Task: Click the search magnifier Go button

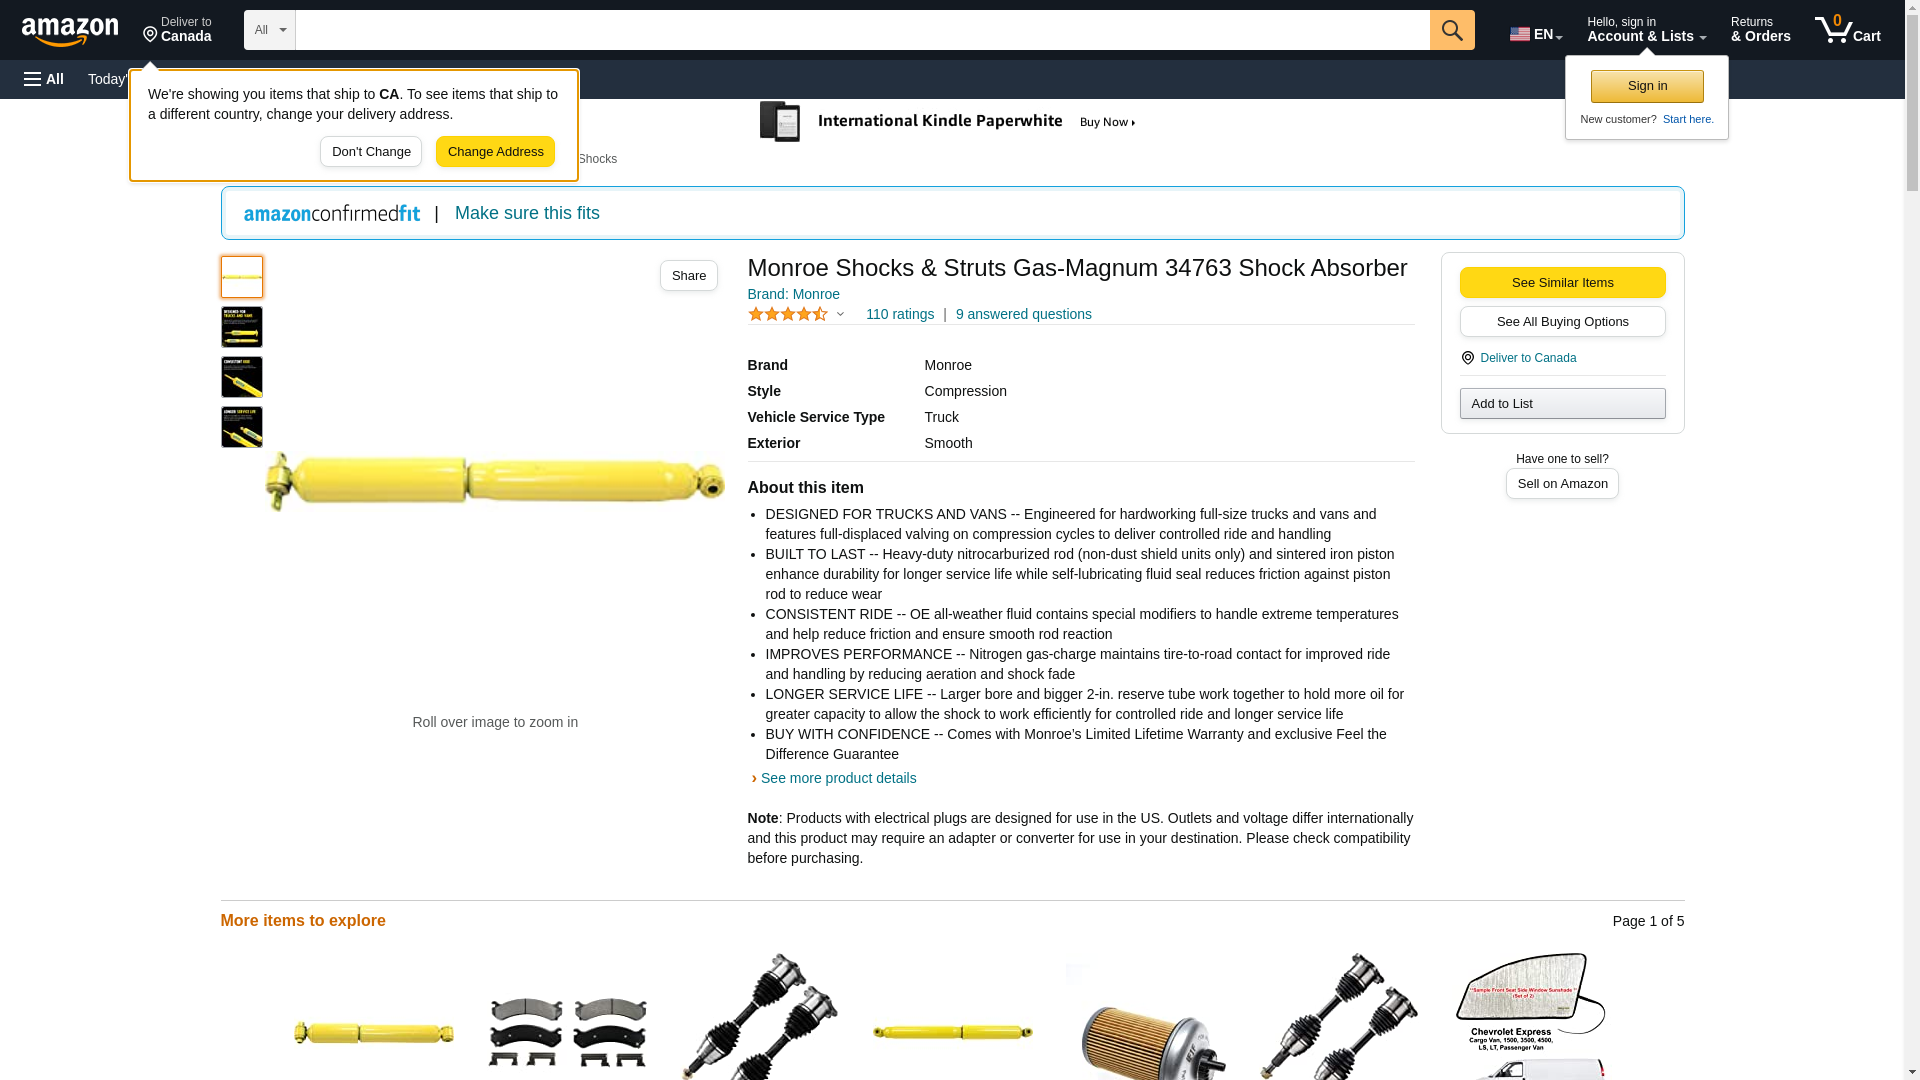Action: pos(1452,30)
